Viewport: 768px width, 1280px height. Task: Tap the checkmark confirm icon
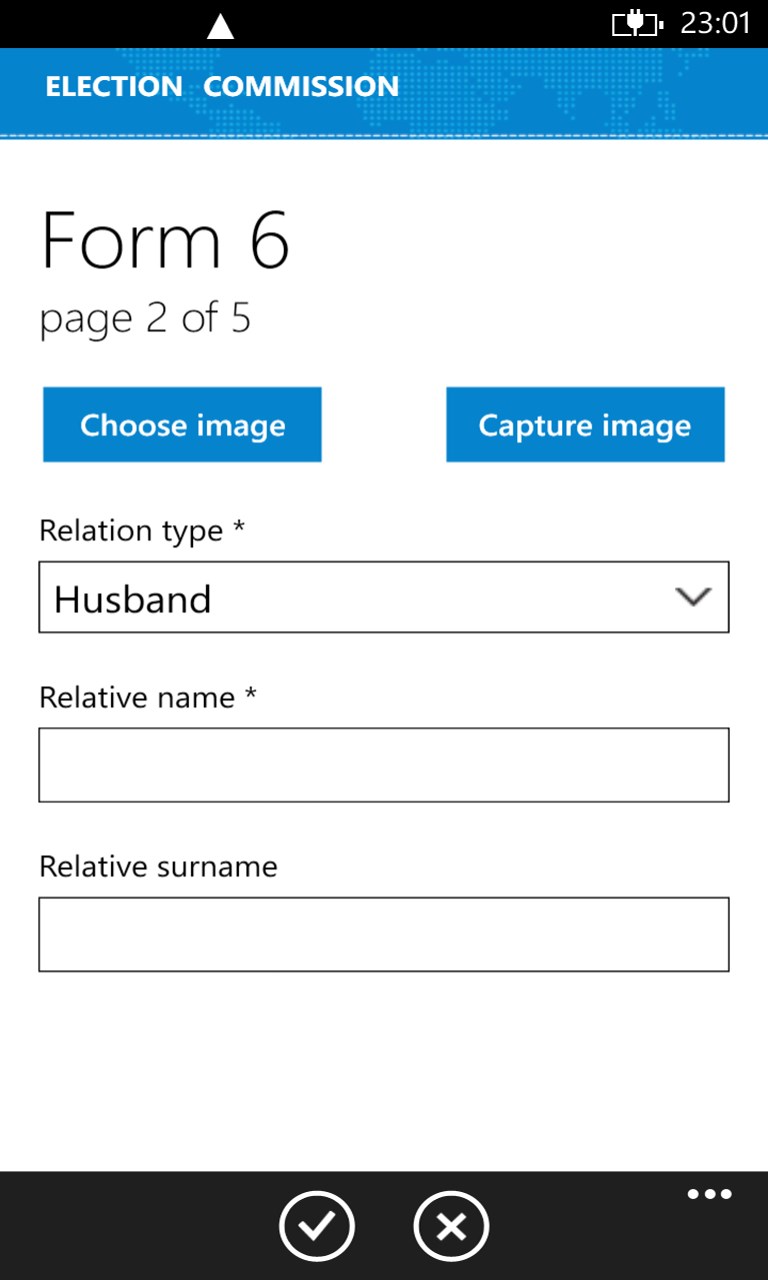pyautogui.click(x=316, y=1226)
